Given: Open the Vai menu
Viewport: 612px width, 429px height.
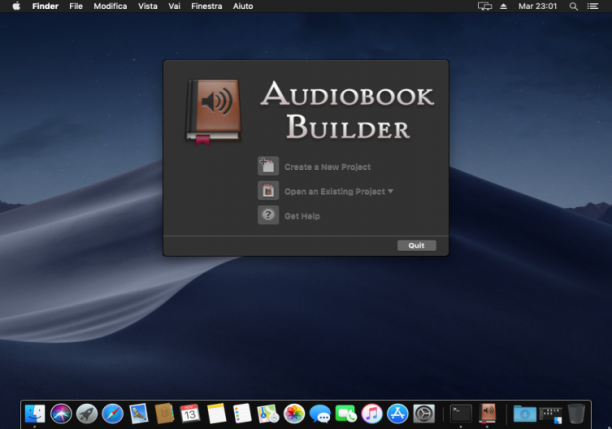Looking at the screenshot, I should pyautogui.click(x=174, y=6).
